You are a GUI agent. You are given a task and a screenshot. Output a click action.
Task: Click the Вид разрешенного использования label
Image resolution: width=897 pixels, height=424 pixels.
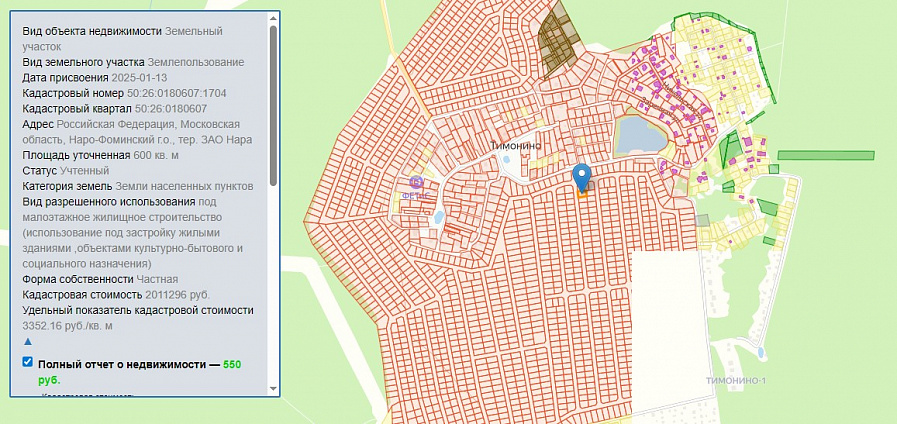point(108,201)
